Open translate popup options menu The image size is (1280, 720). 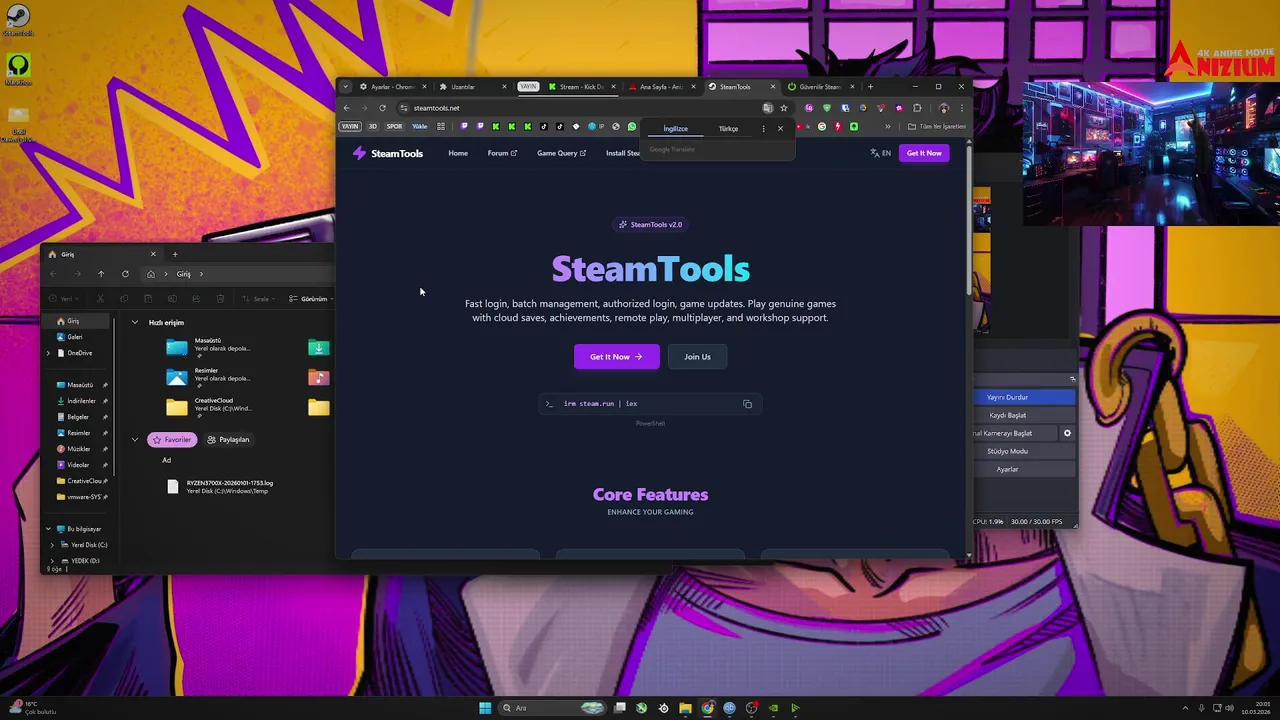(763, 128)
